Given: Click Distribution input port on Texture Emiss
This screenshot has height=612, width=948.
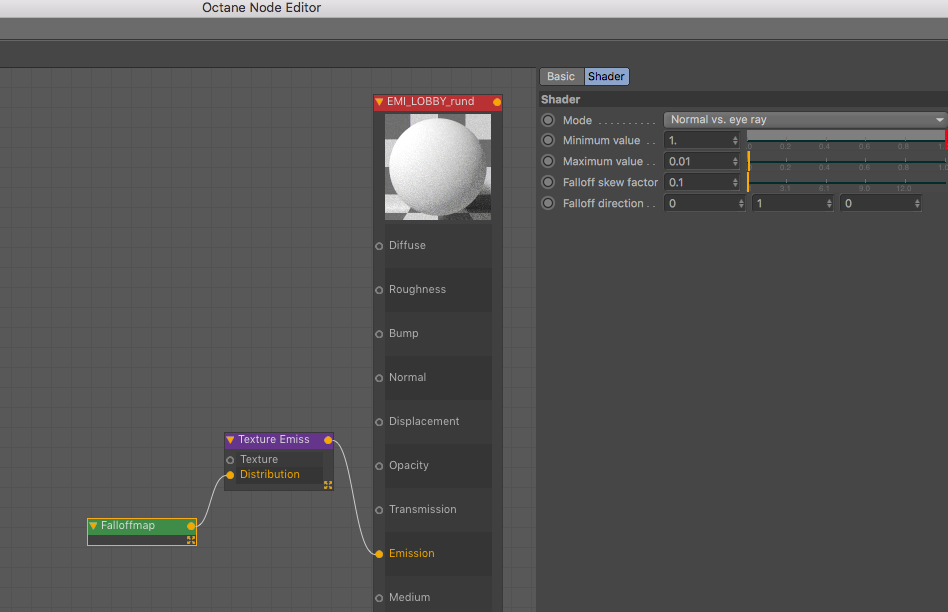Looking at the screenshot, I should tap(230, 475).
